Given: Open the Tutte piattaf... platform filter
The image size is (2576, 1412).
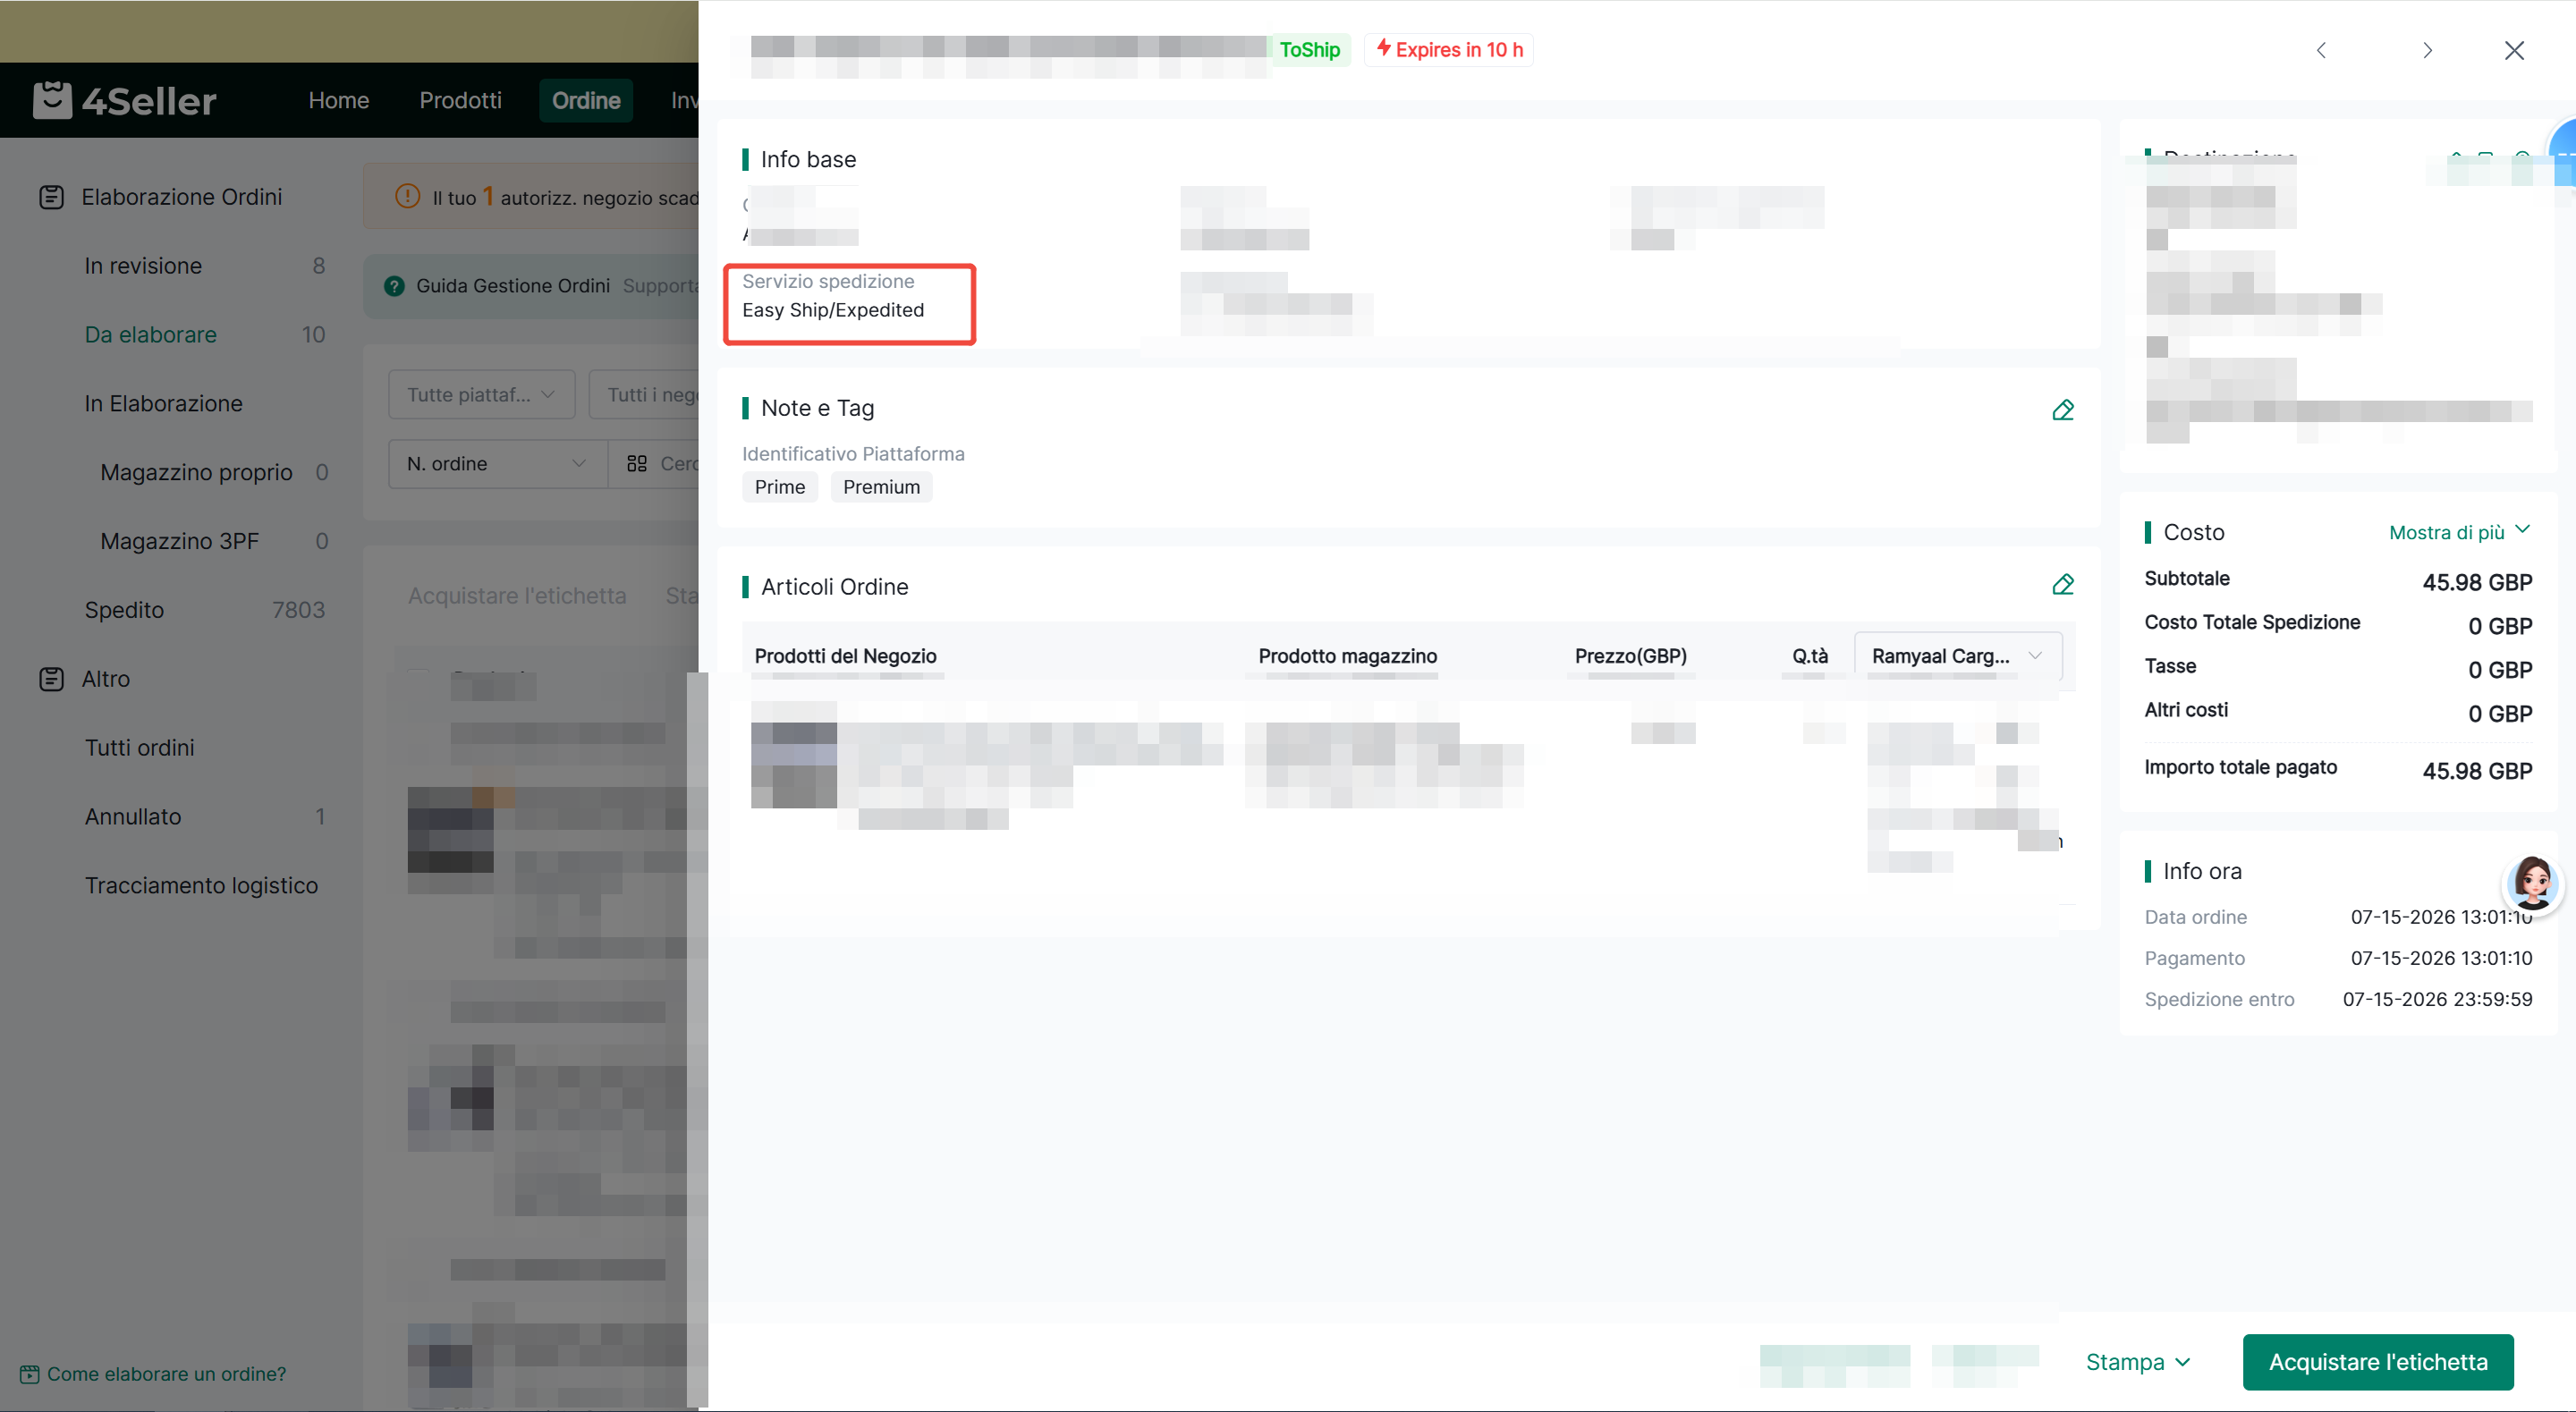Looking at the screenshot, I should (481, 395).
